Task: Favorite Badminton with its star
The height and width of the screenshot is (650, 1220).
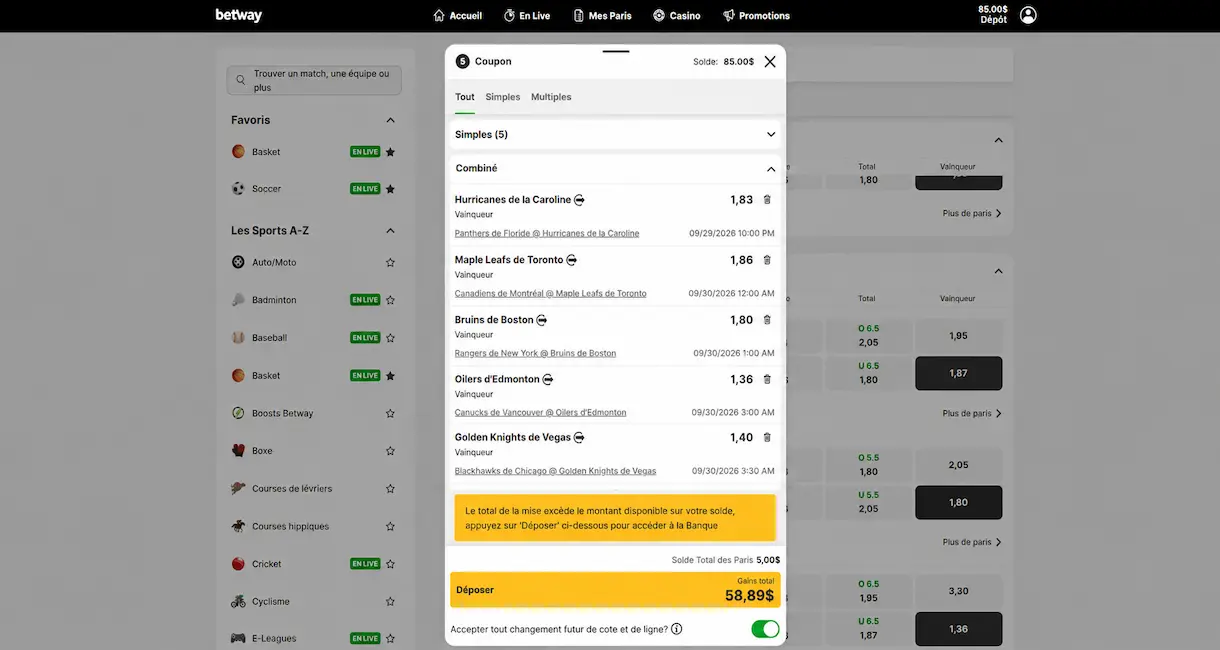Action: pyautogui.click(x=390, y=300)
